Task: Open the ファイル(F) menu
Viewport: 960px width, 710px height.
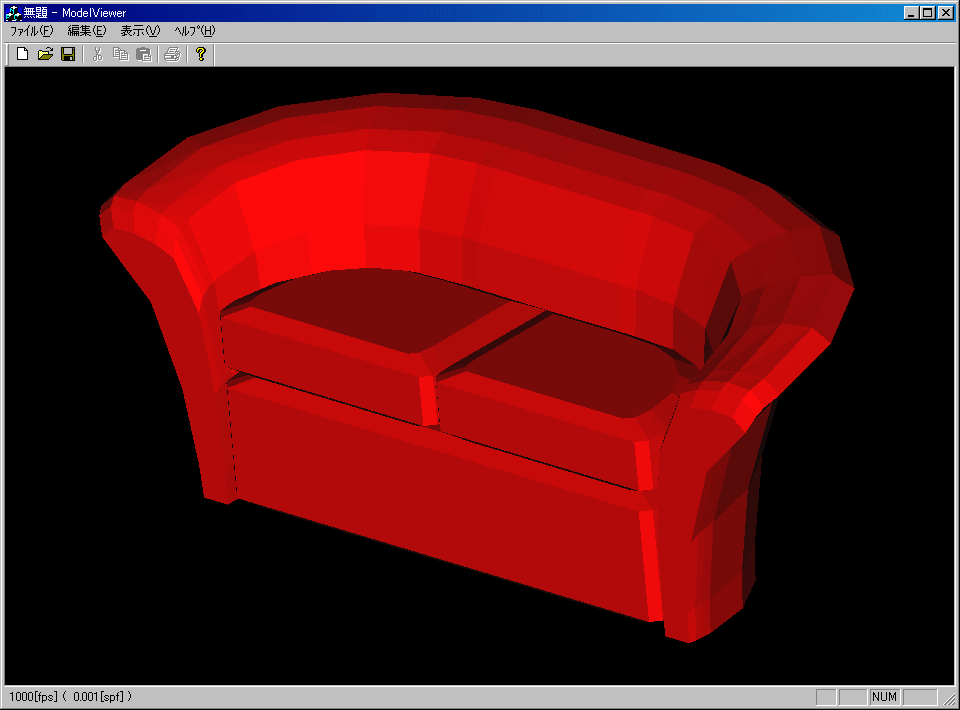Action: click(x=31, y=31)
